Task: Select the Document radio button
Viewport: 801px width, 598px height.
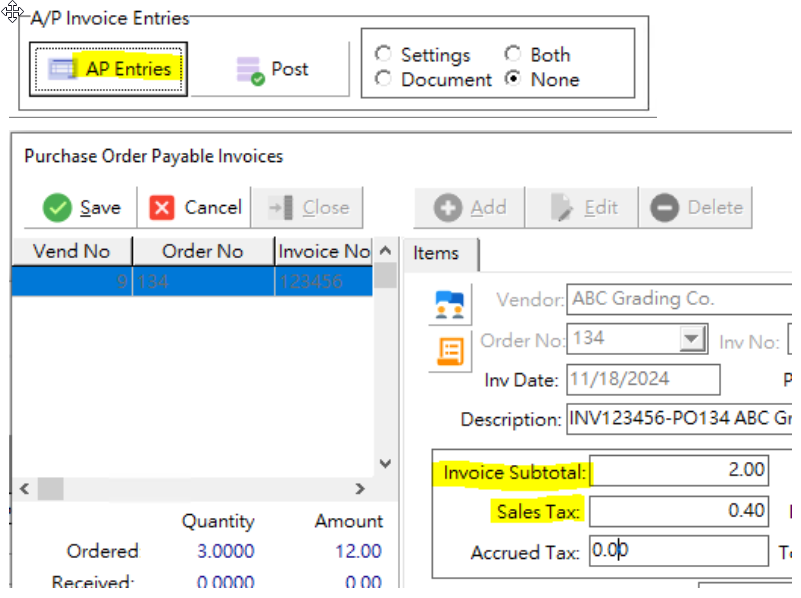Action: click(383, 79)
